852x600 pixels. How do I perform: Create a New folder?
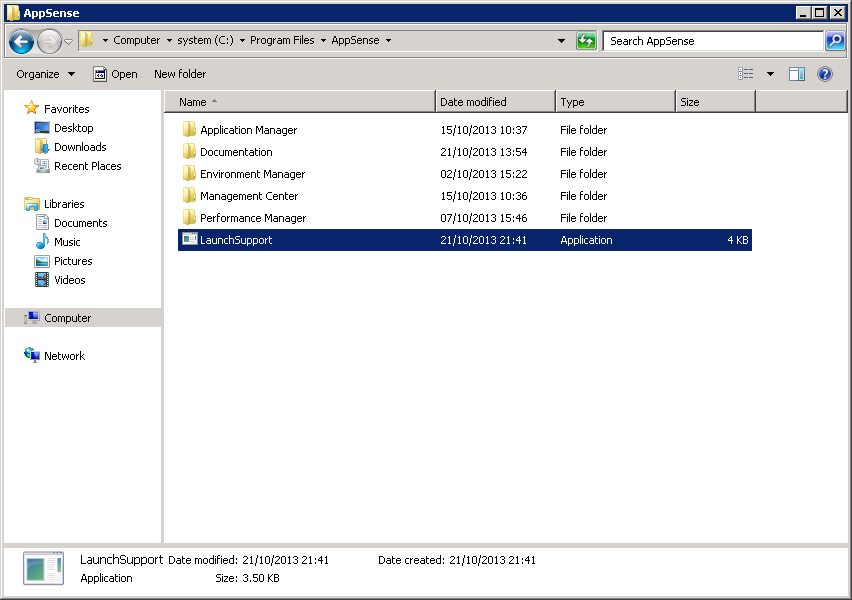pos(180,74)
